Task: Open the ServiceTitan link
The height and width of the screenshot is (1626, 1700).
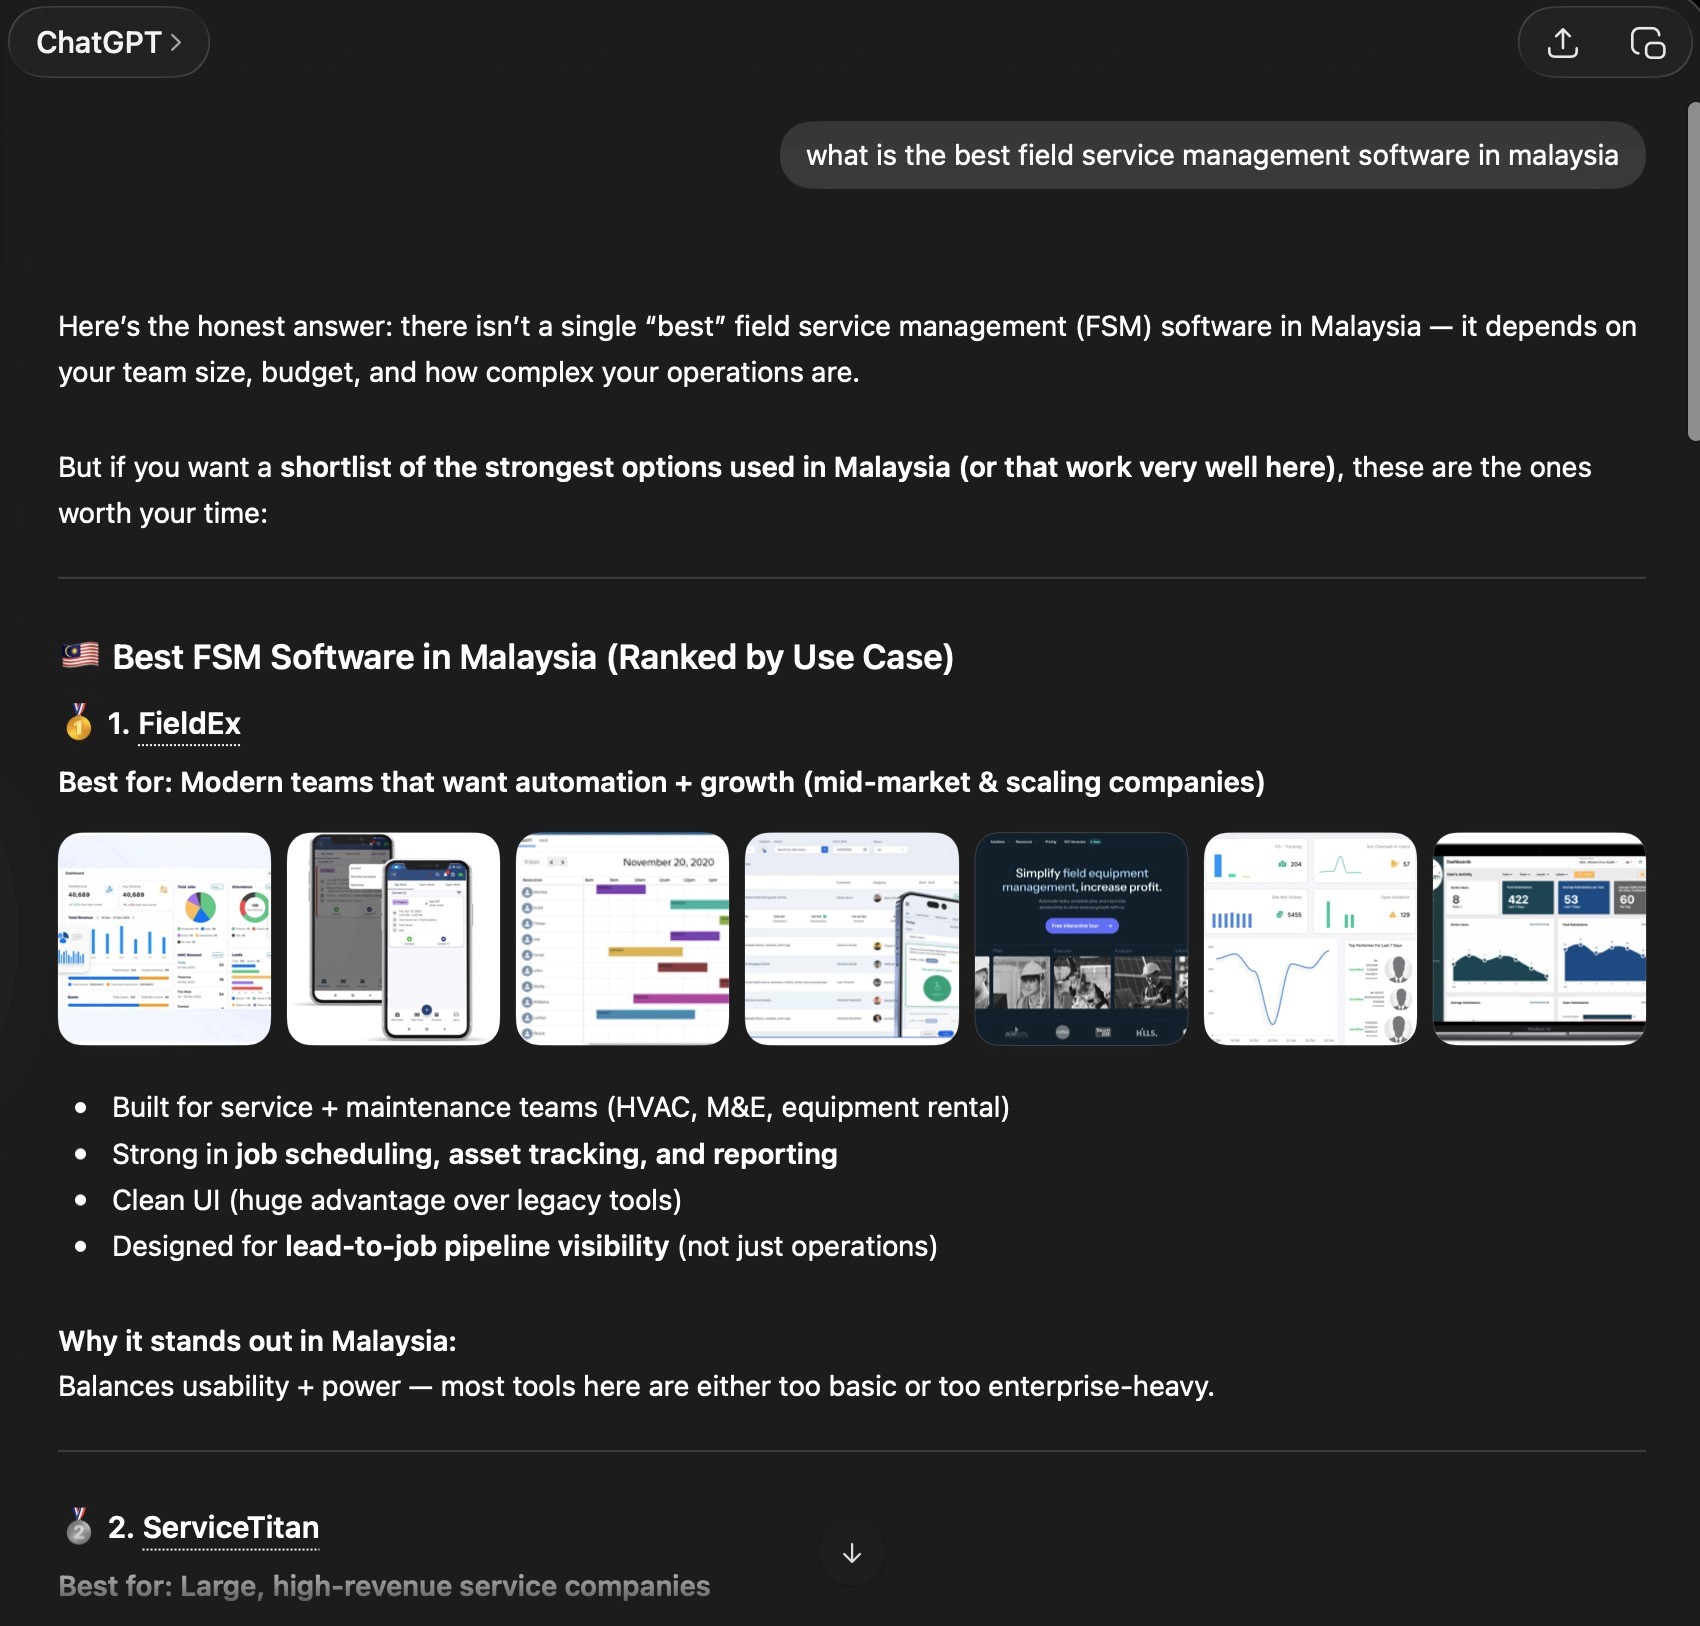Action: 231,1527
